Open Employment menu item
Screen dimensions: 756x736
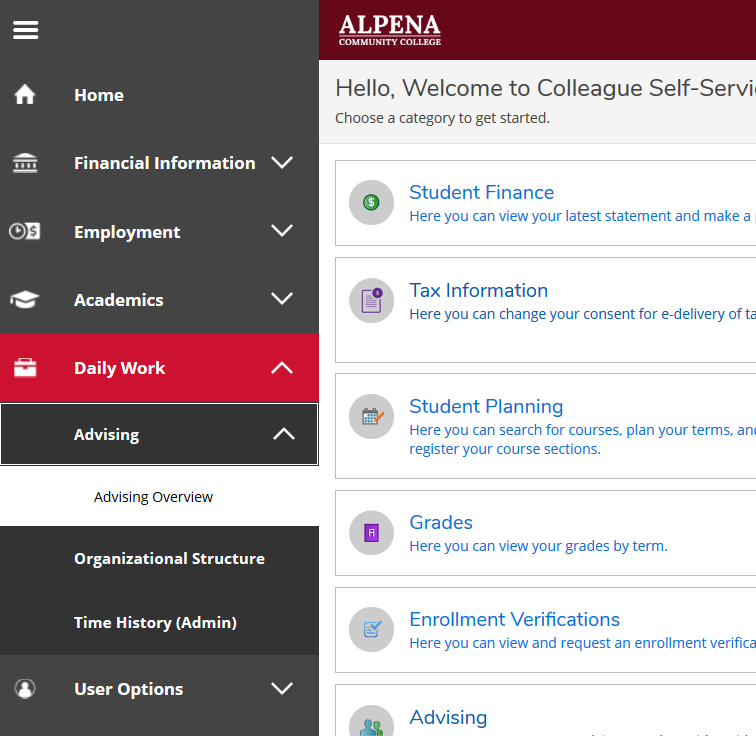[127, 232]
